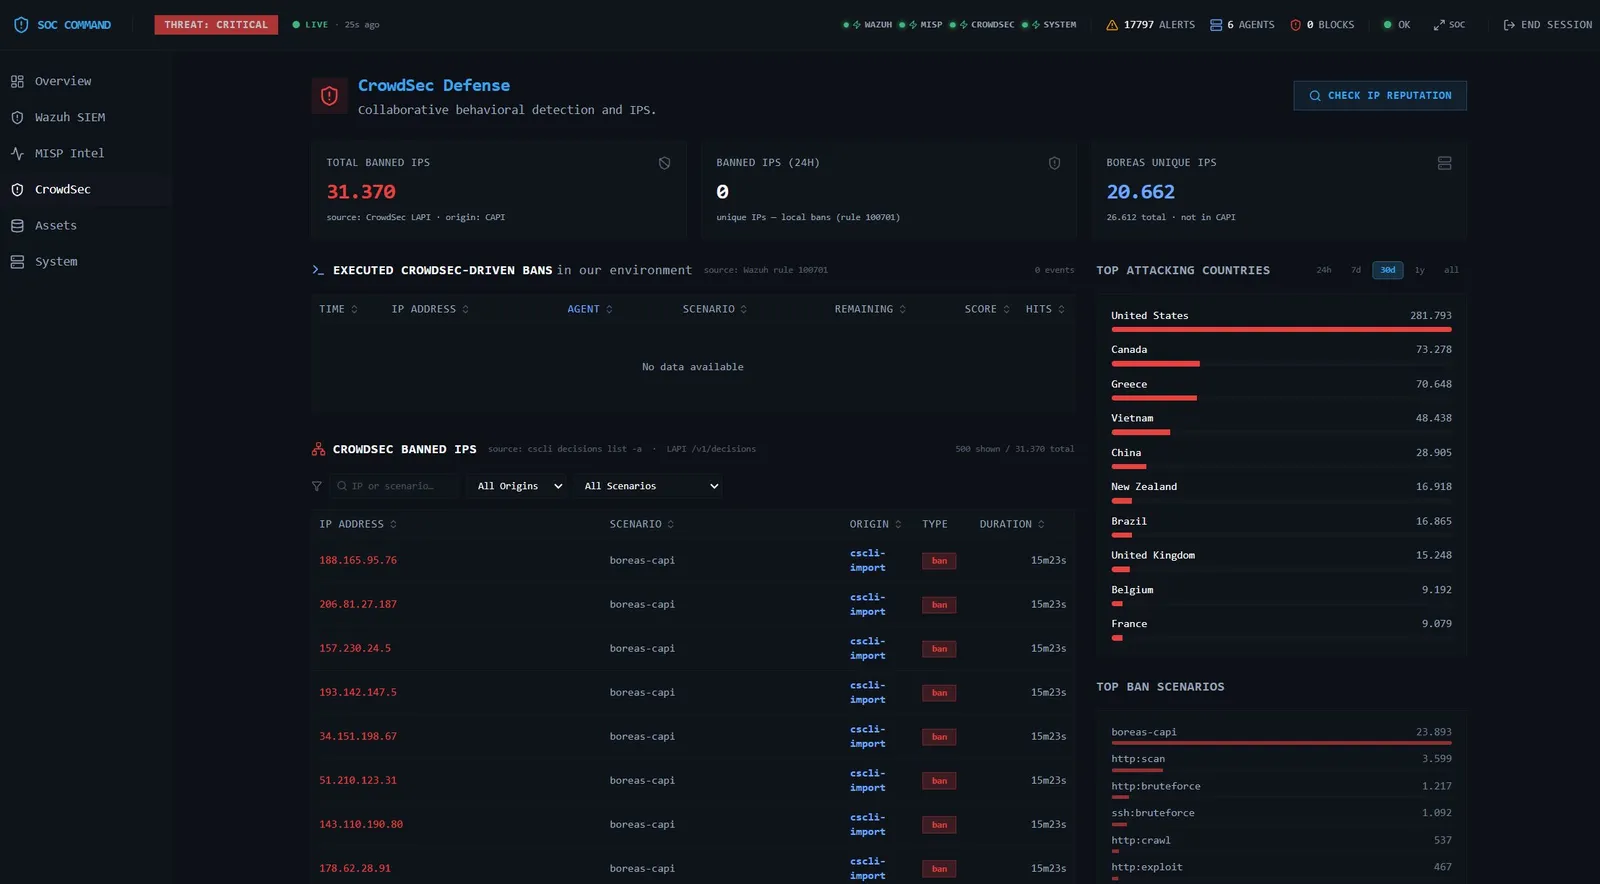The height and width of the screenshot is (884, 1600).
Task: Click the Boreas Unique IPs server icon
Action: point(1444,163)
